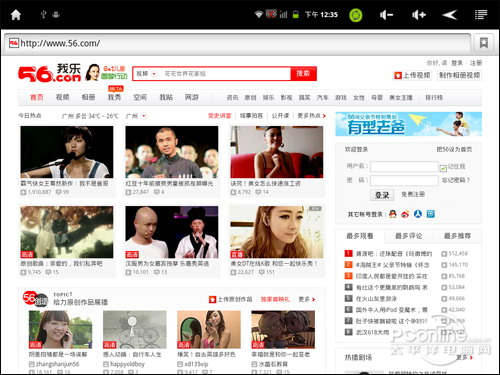
Task: Raise volume with the speaker plus icon
Action: tap(419, 15)
